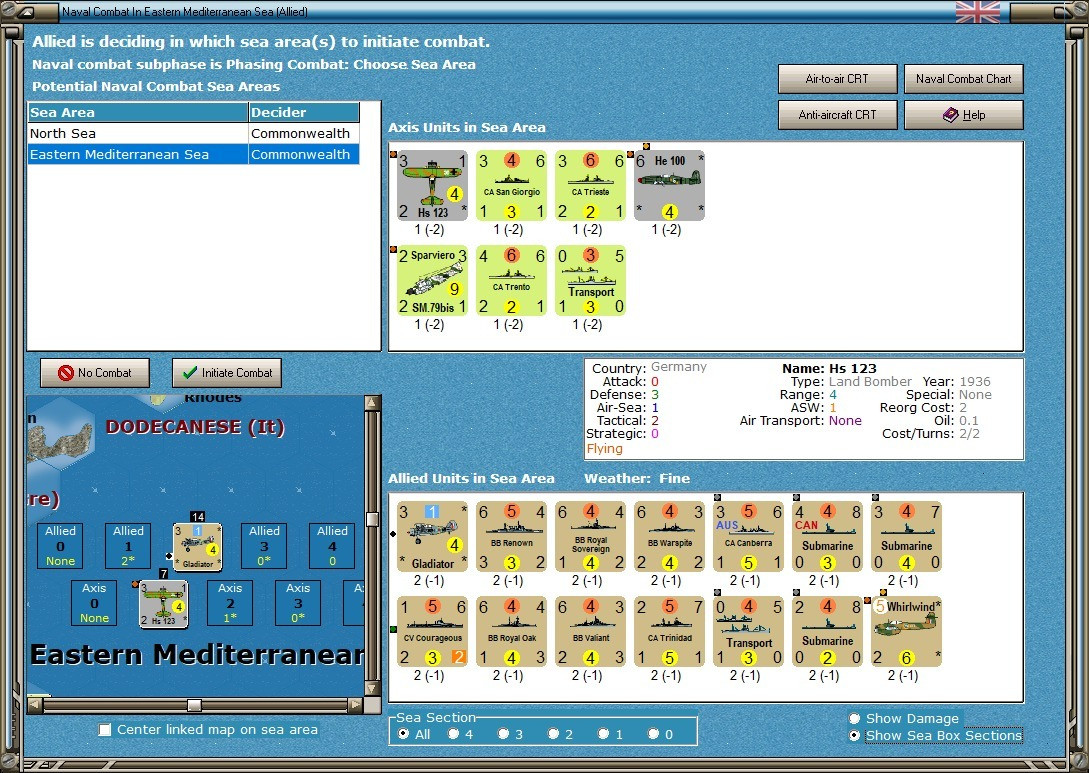Click the Allied 1 sea box on map

128,546
